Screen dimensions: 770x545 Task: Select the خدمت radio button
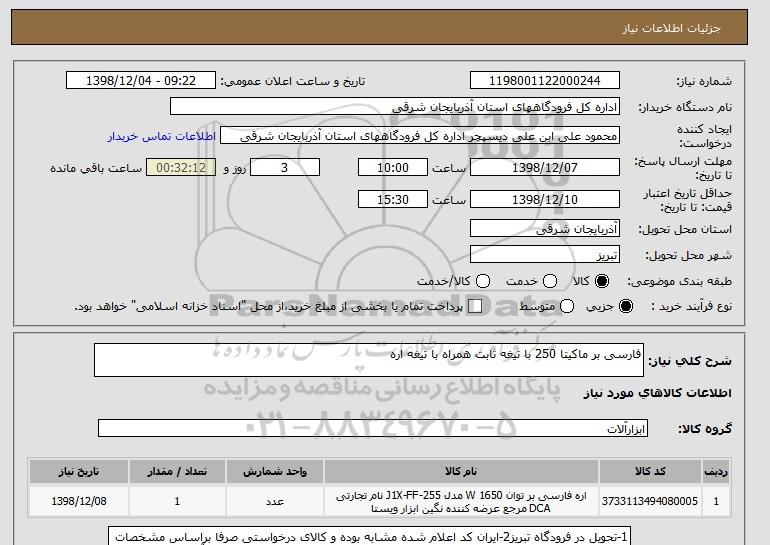[550, 281]
